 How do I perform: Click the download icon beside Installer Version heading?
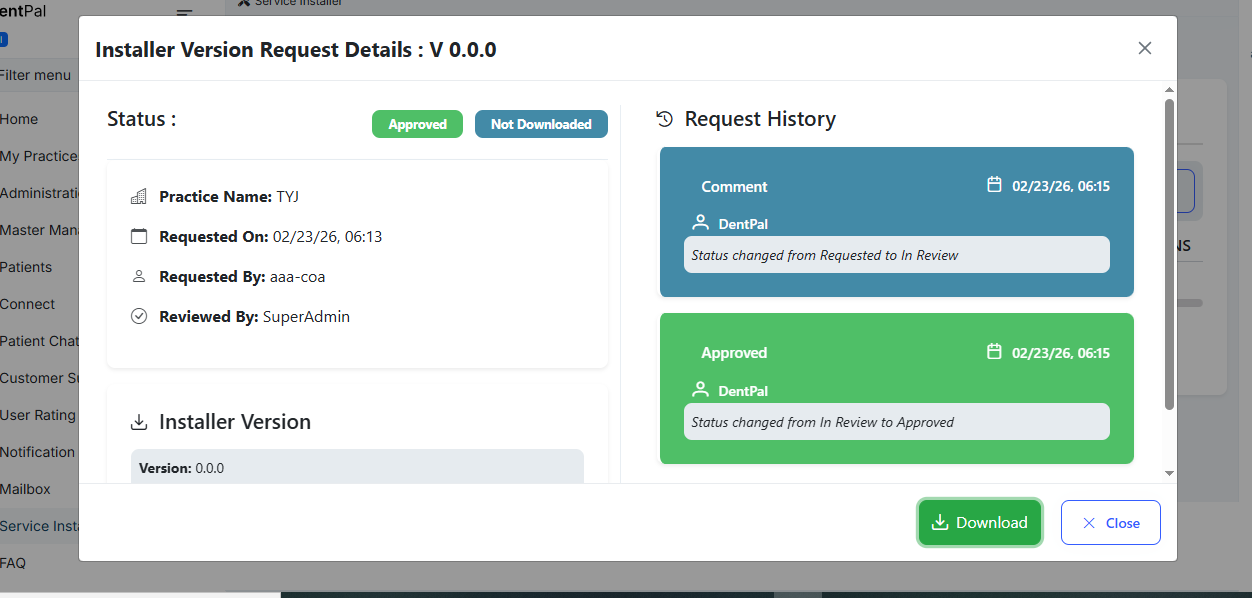[139, 423]
